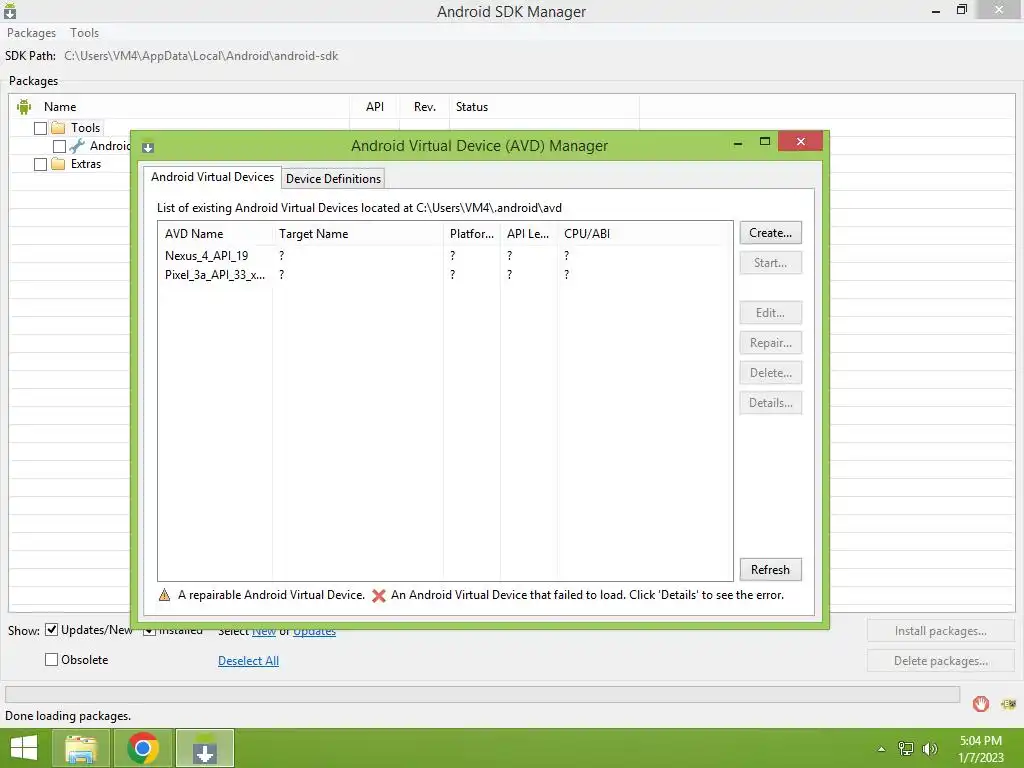Open the Packages menu

[31, 33]
